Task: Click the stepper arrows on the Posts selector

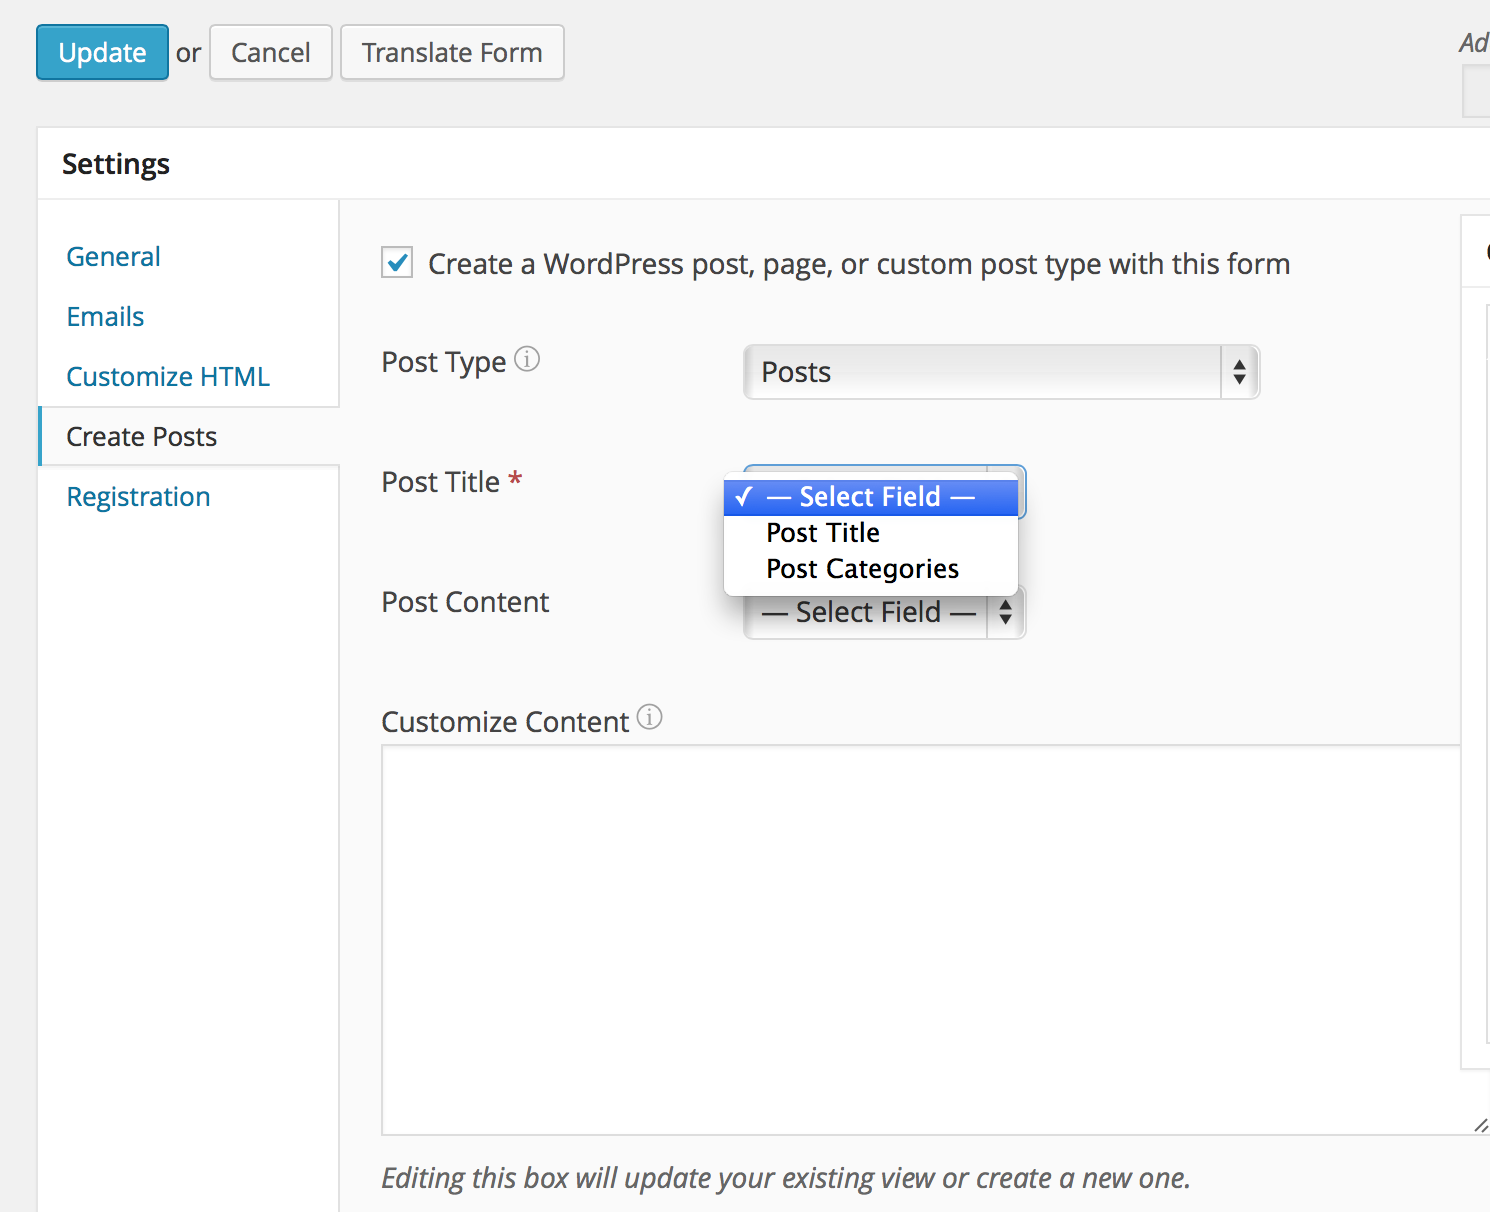Action: click(x=1239, y=371)
